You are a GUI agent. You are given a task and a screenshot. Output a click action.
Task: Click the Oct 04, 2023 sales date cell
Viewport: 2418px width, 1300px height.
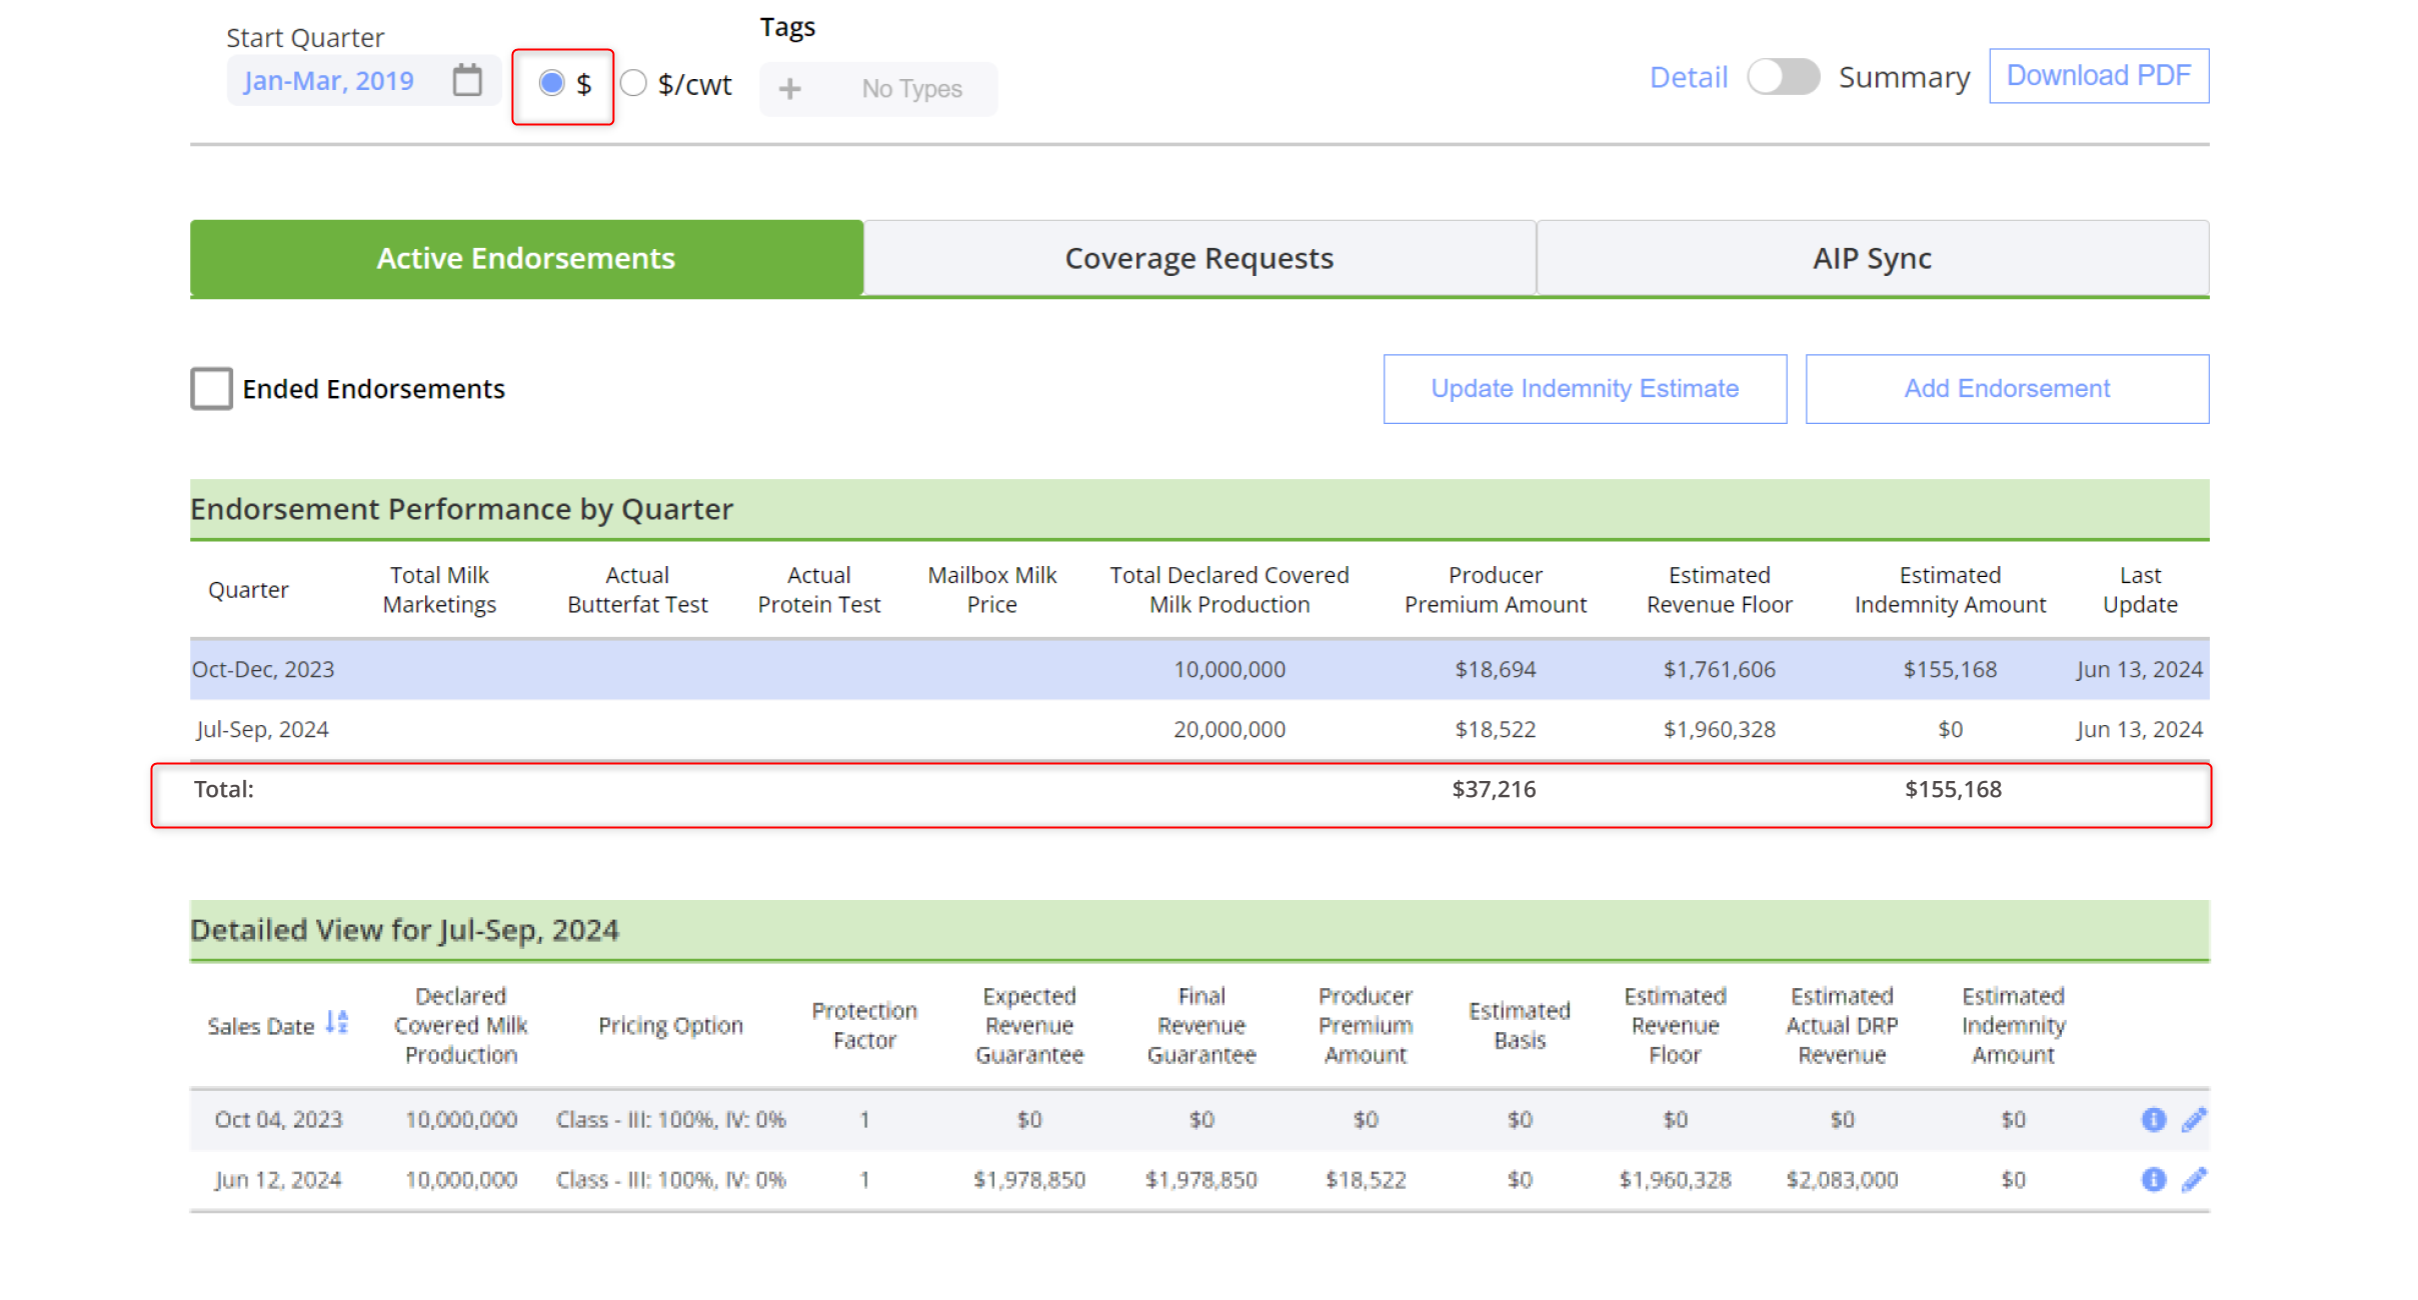click(x=278, y=1119)
